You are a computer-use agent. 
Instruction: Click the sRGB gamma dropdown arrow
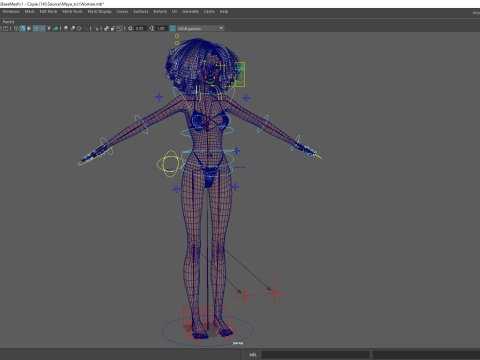point(221,28)
